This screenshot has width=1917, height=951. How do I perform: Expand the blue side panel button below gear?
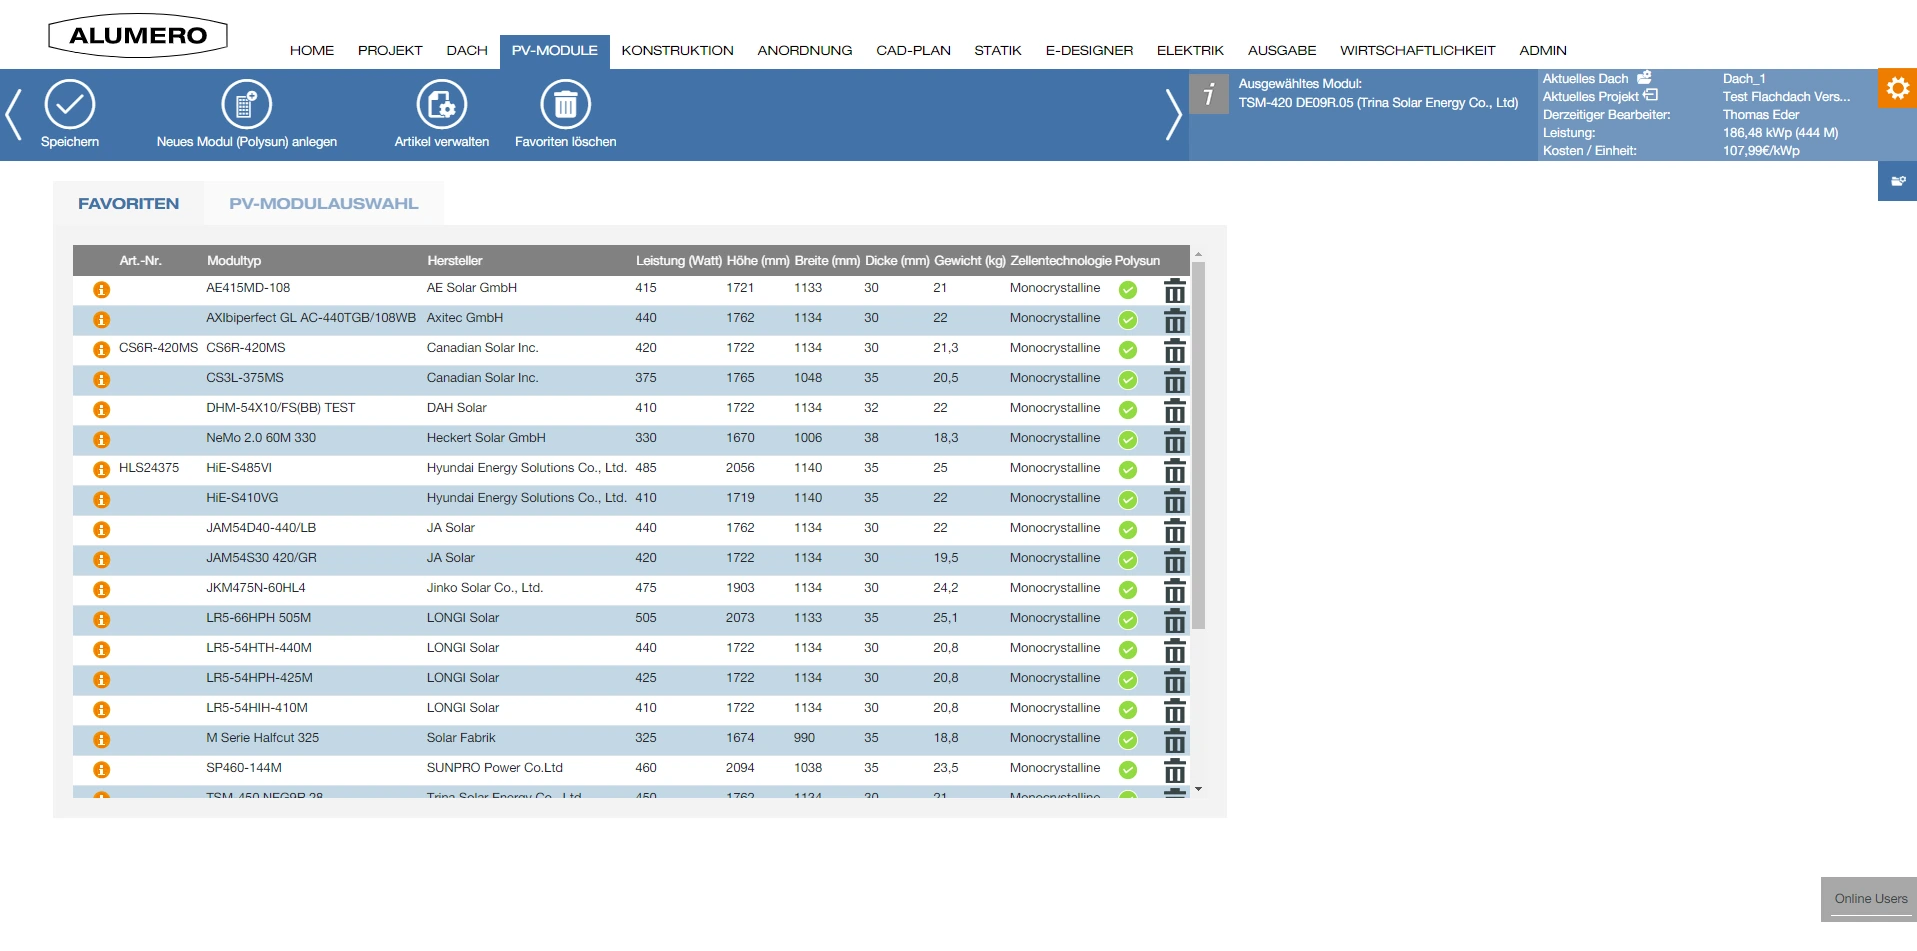tap(1896, 182)
